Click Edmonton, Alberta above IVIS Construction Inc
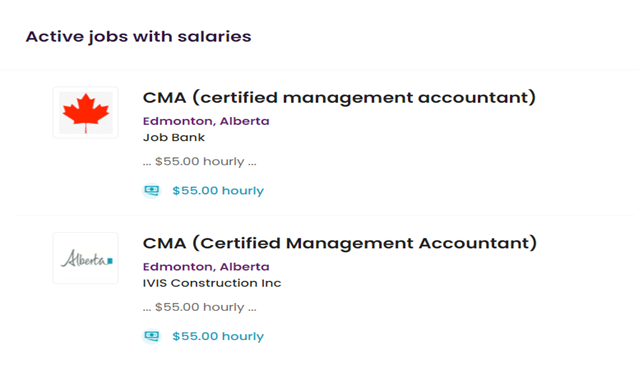 point(206,267)
